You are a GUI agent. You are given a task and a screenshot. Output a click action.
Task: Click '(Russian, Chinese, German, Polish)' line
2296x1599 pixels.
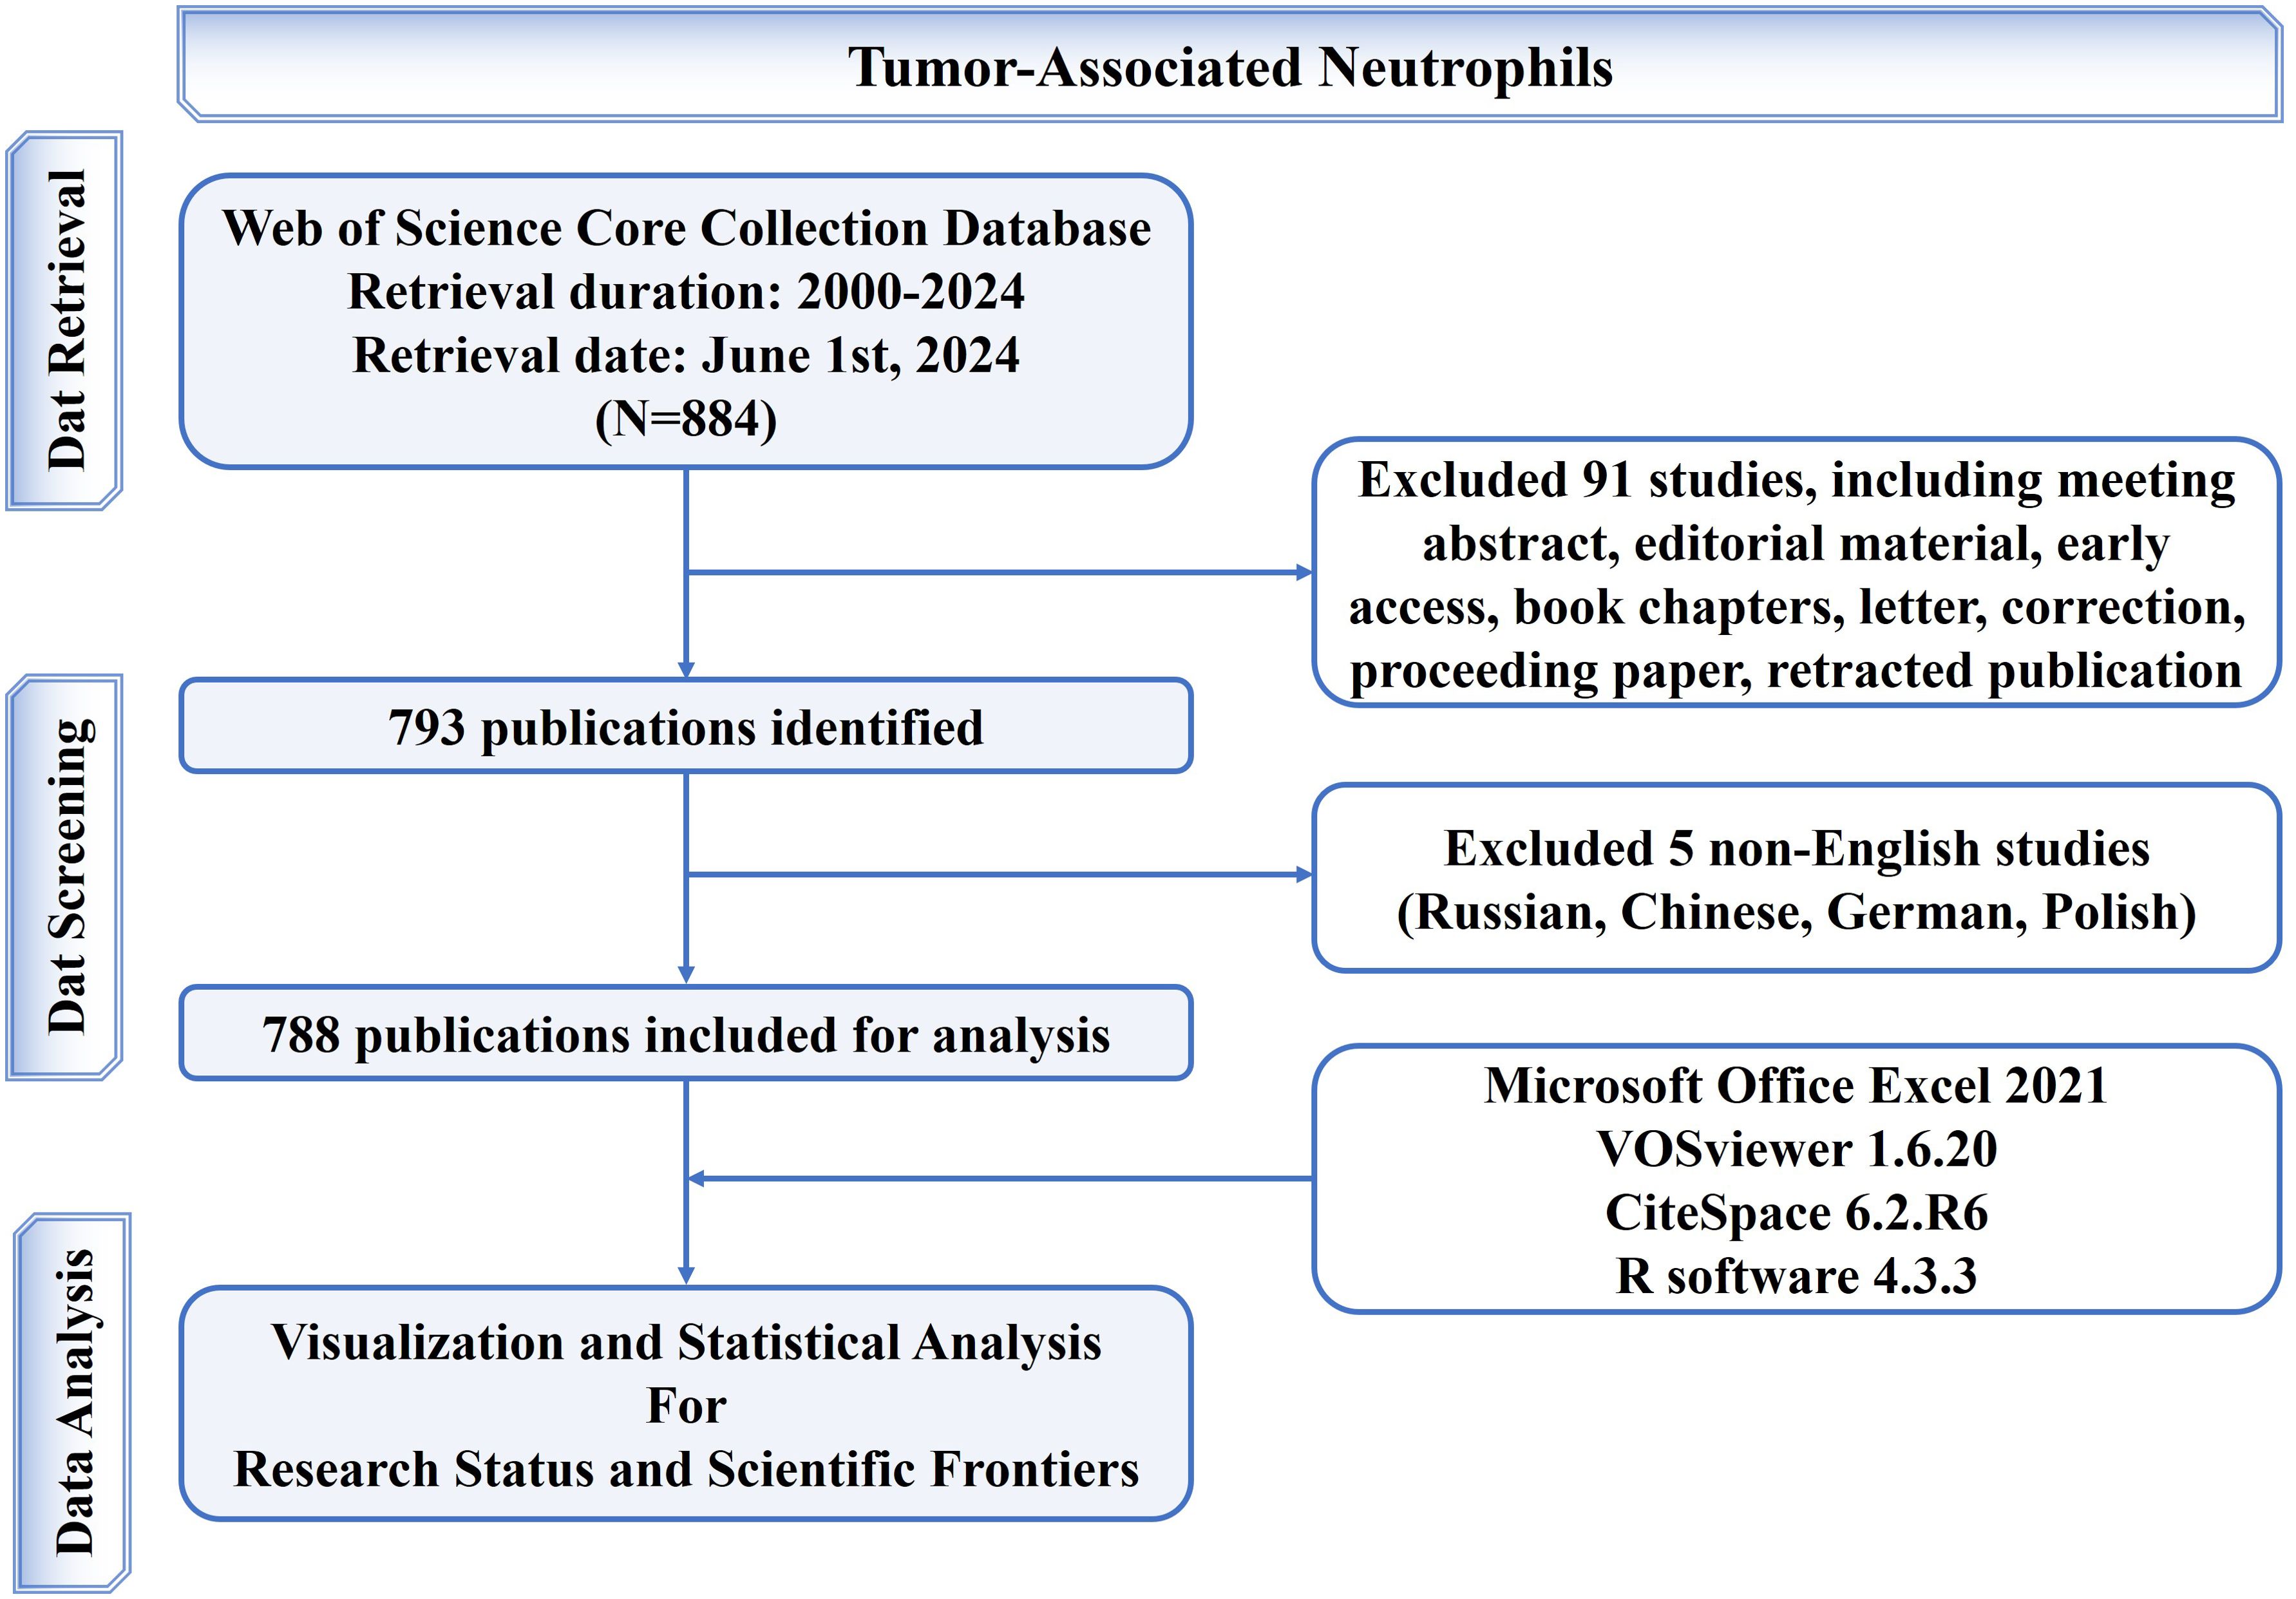(x=1796, y=912)
